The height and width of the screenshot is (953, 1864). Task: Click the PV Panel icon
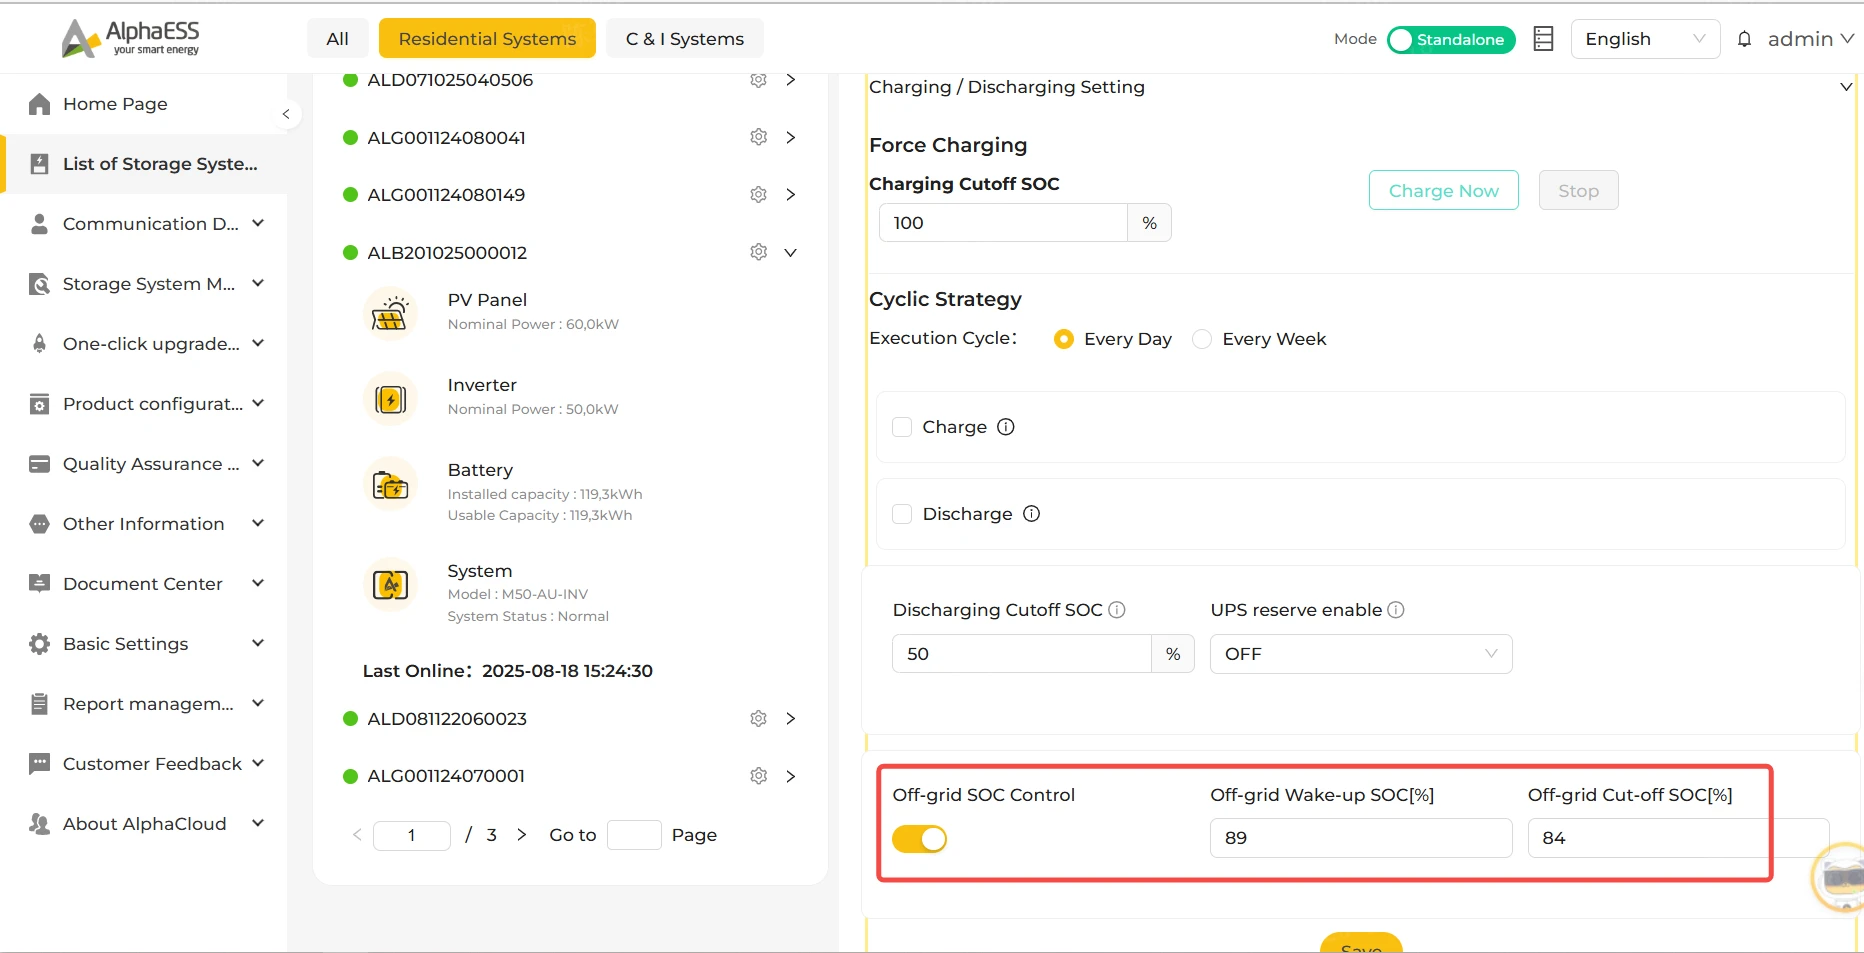pos(390,313)
